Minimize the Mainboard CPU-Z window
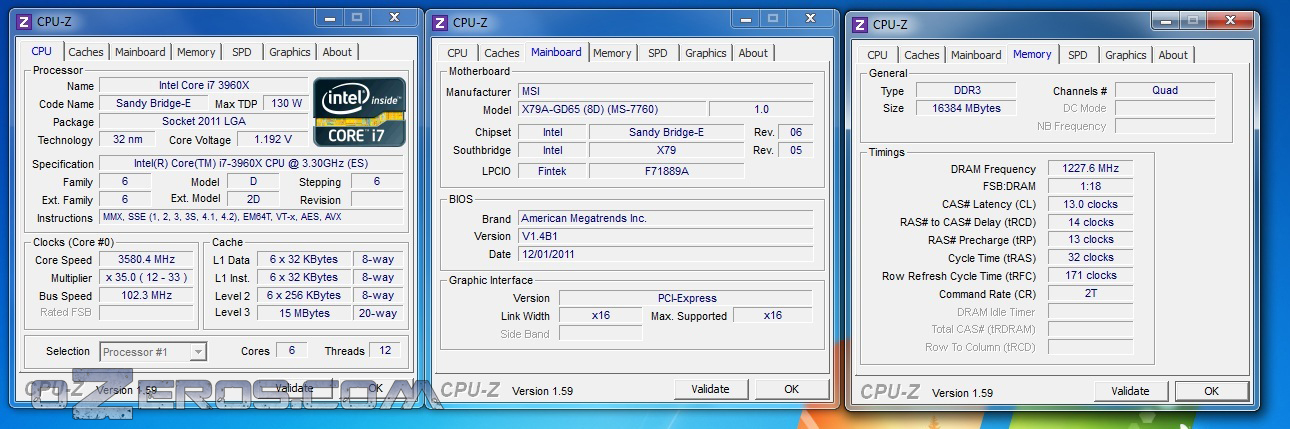The width and height of the screenshot is (1290, 429). pyautogui.click(x=745, y=18)
